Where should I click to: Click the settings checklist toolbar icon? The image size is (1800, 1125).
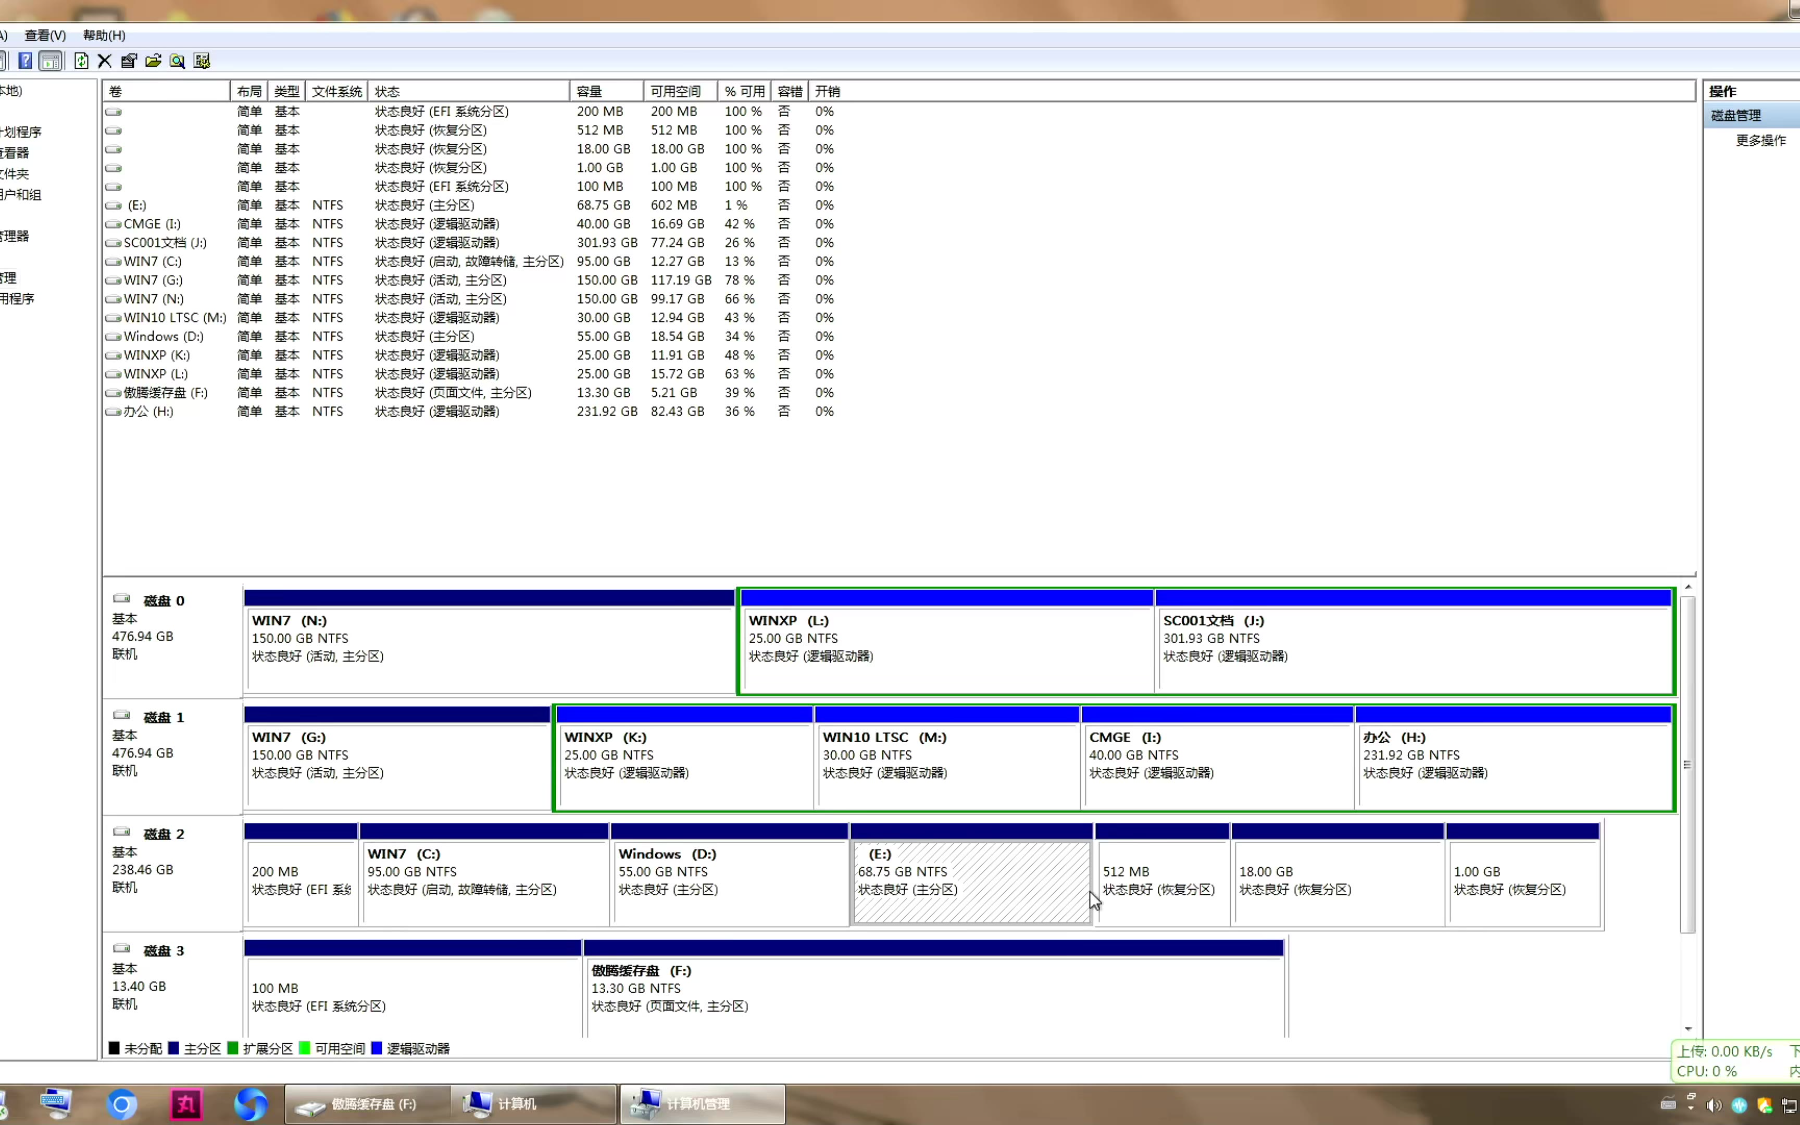[202, 61]
